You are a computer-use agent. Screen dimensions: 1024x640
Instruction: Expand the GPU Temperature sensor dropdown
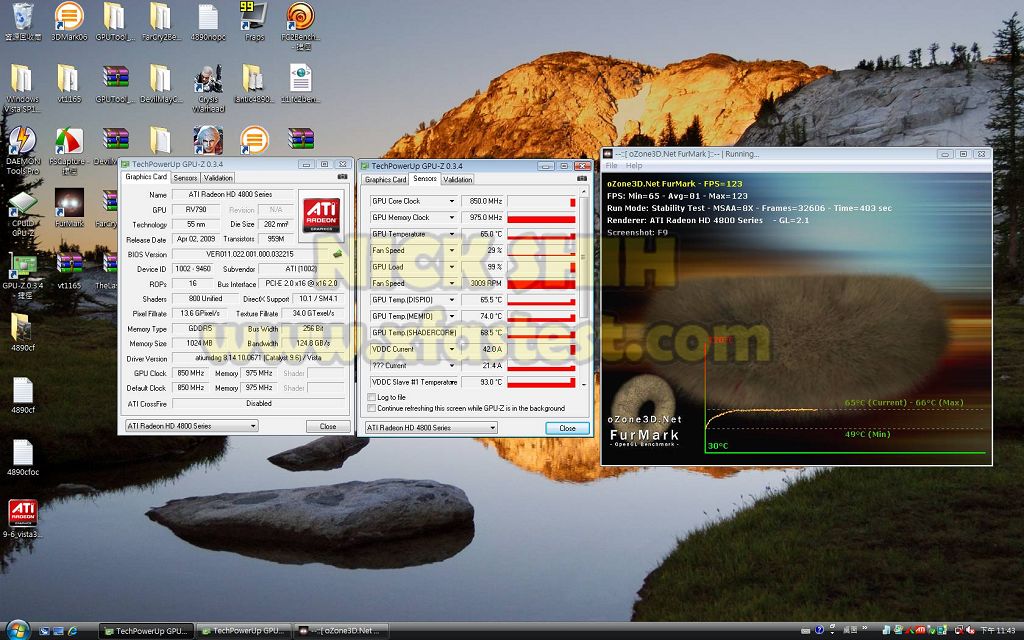click(452, 234)
